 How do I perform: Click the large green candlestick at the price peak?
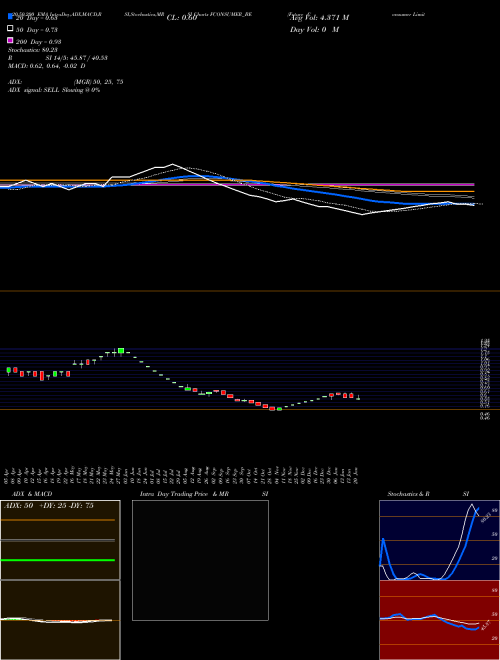tap(121, 351)
